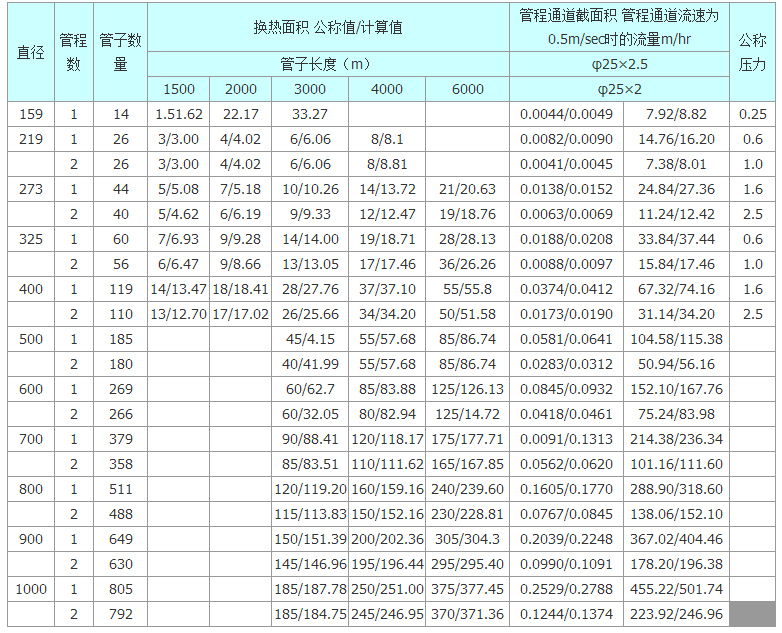Click the 管子长度（m） subheader
This screenshot has width=782, height=633.
tap(327, 64)
